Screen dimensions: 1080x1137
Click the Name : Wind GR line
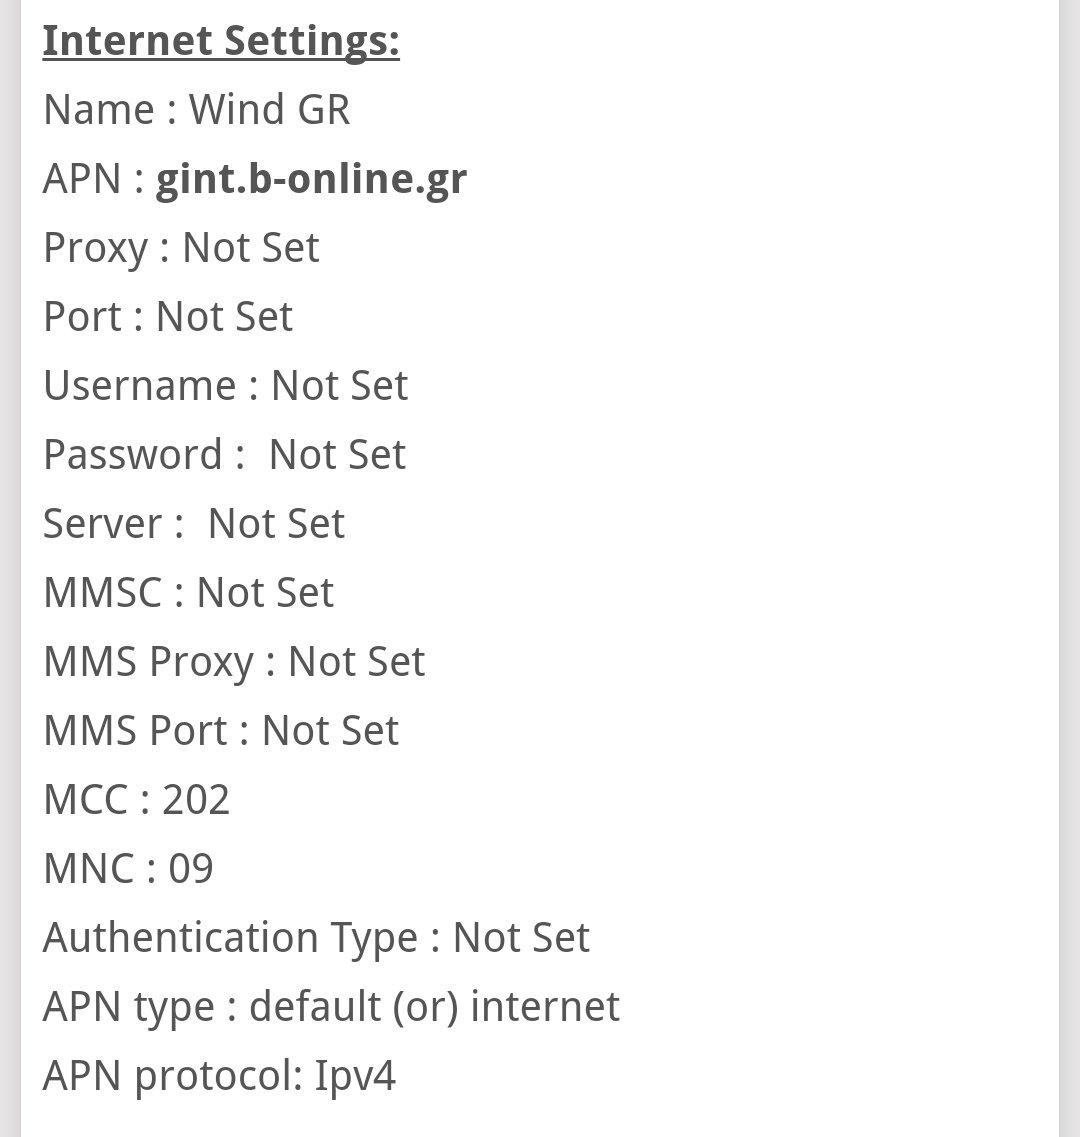tap(197, 110)
